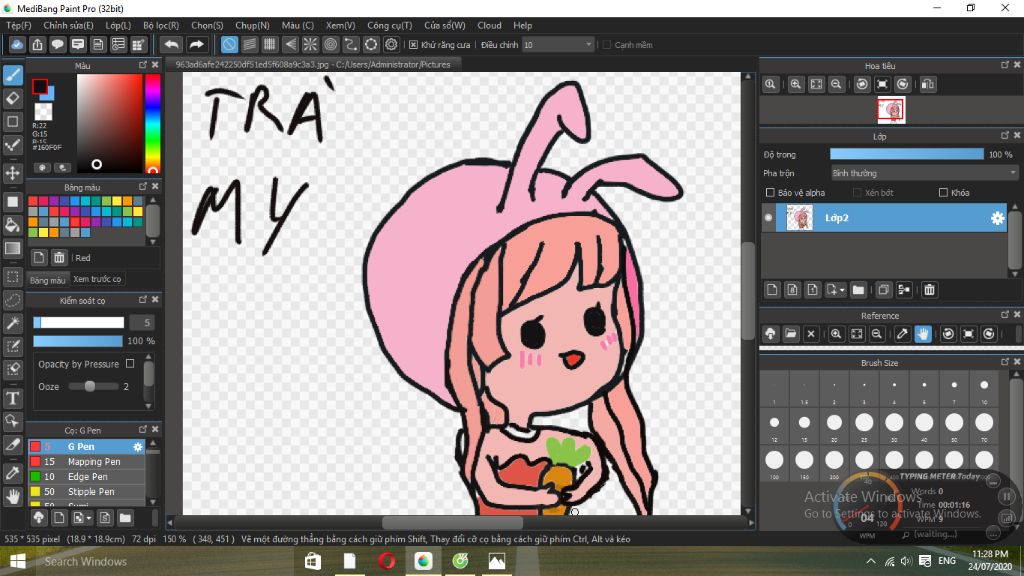Select the Brush tool in left toolbar
The height and width of the screenshot is (576, 1024).
pos(12,75)
